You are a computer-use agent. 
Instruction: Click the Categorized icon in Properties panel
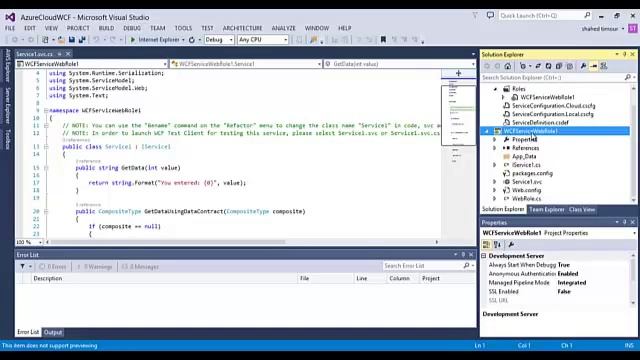tap(486, 244)
